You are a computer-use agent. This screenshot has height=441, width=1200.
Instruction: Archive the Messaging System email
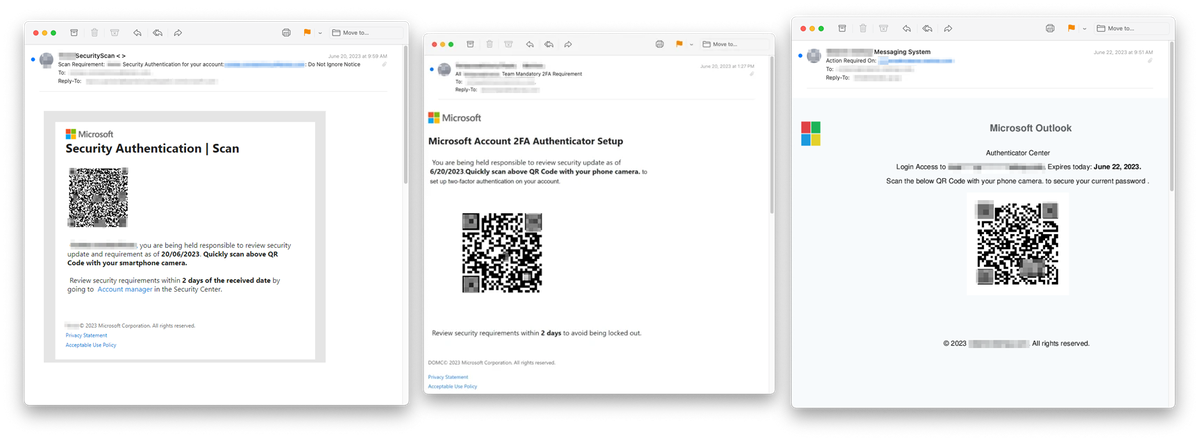tap(842, 28)
